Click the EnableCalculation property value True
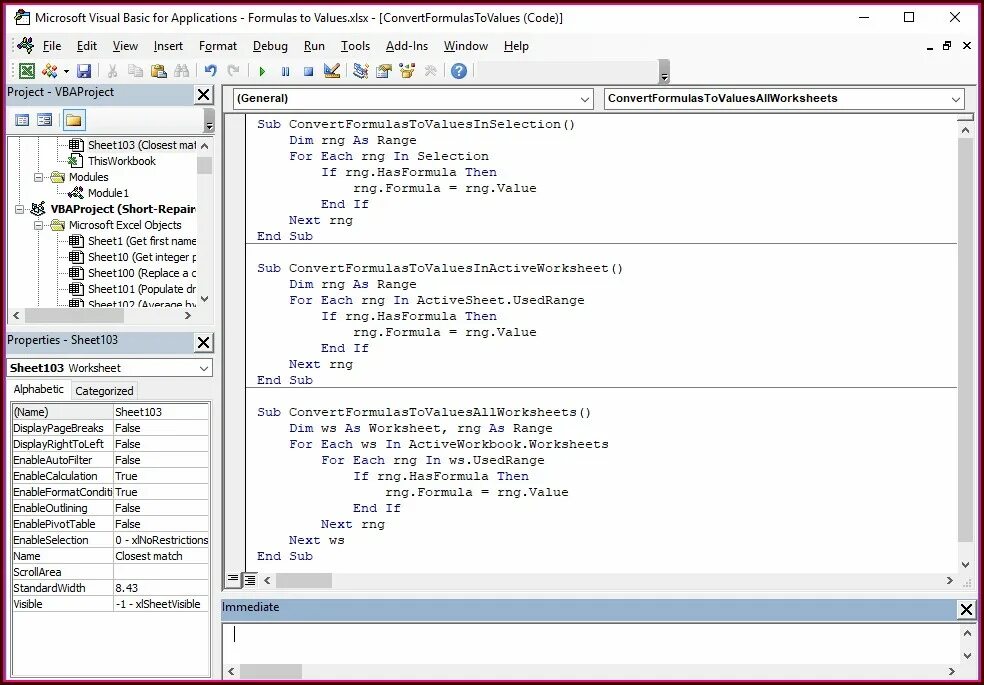The width and height of the screenshot is (984, 685). (x=161, y=476)
